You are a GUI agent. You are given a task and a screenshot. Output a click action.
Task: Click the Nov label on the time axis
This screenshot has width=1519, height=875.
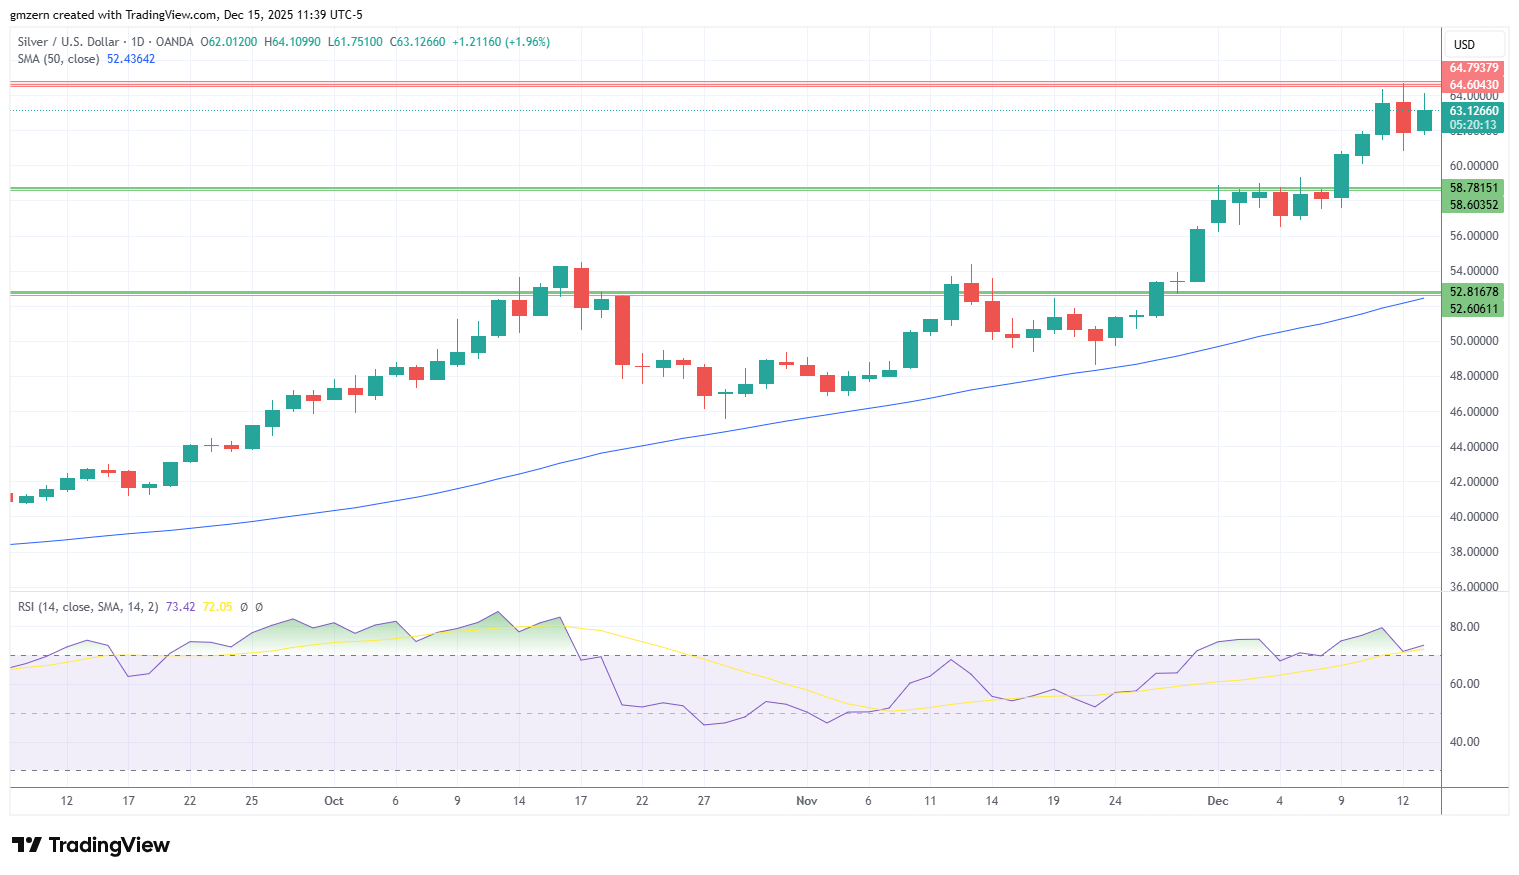pyautogui.click(x=807, y=801)
